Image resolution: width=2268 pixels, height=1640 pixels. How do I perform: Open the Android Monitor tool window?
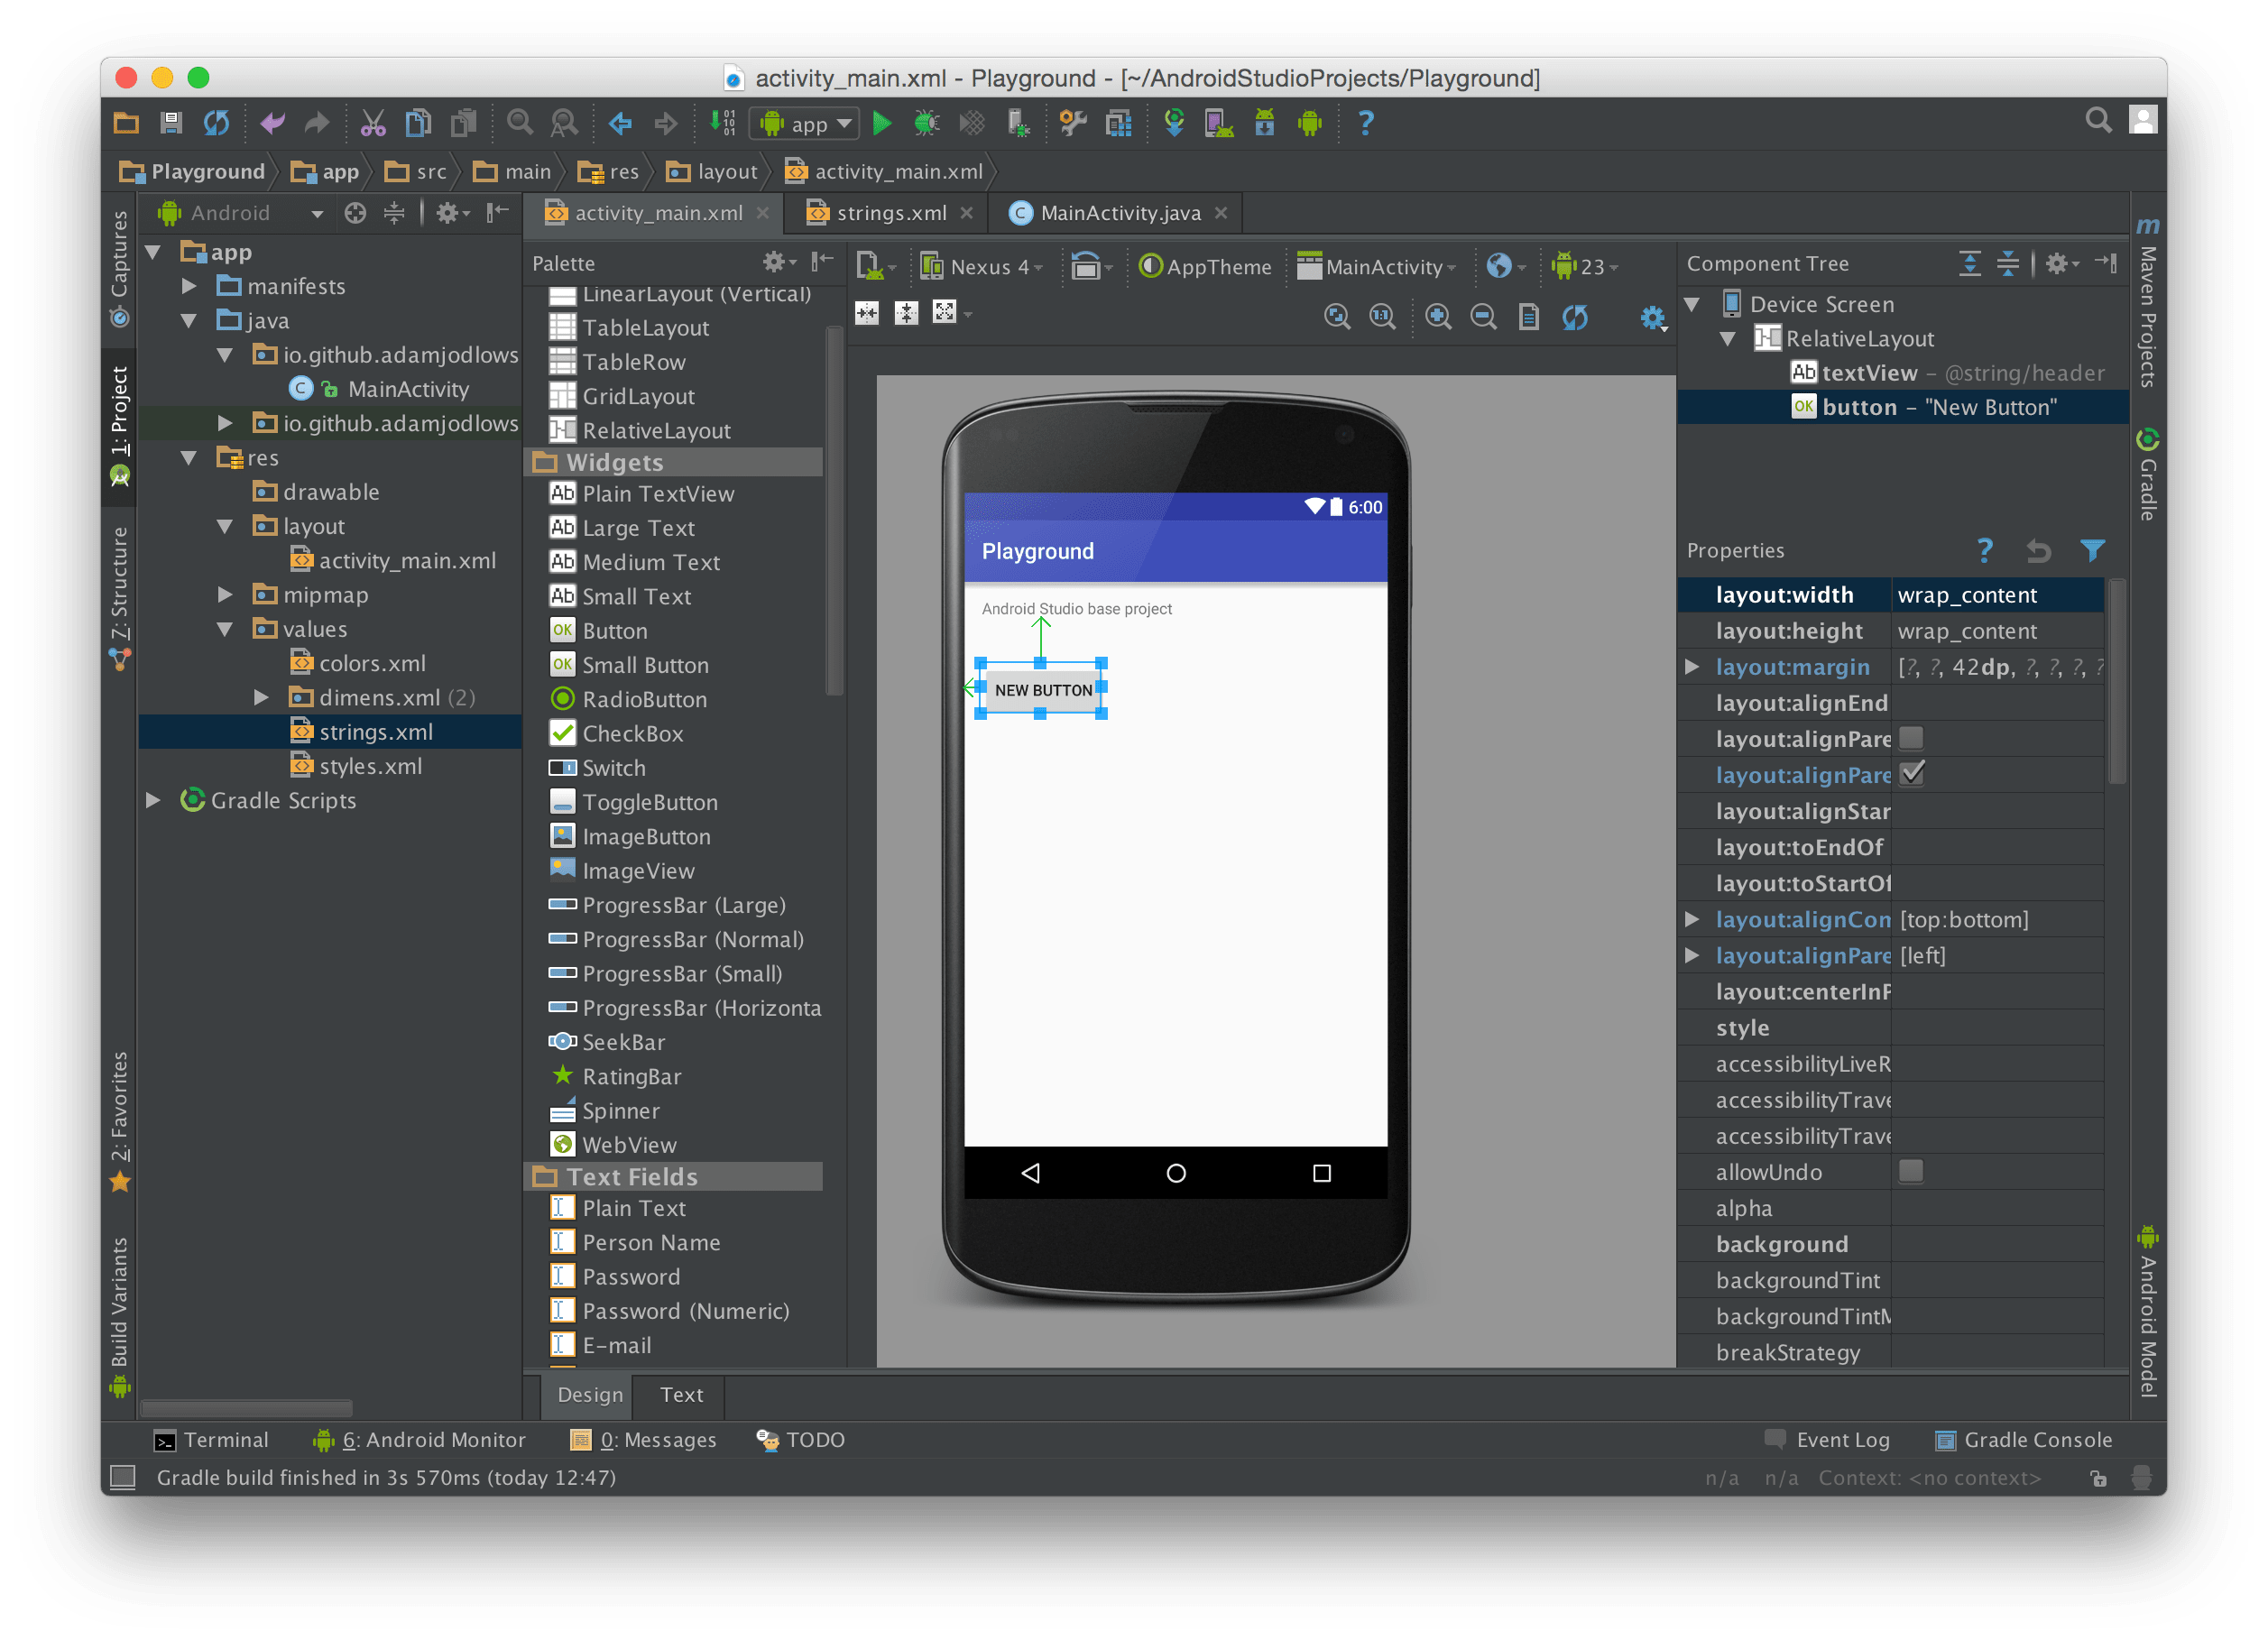pos(420,1440)
